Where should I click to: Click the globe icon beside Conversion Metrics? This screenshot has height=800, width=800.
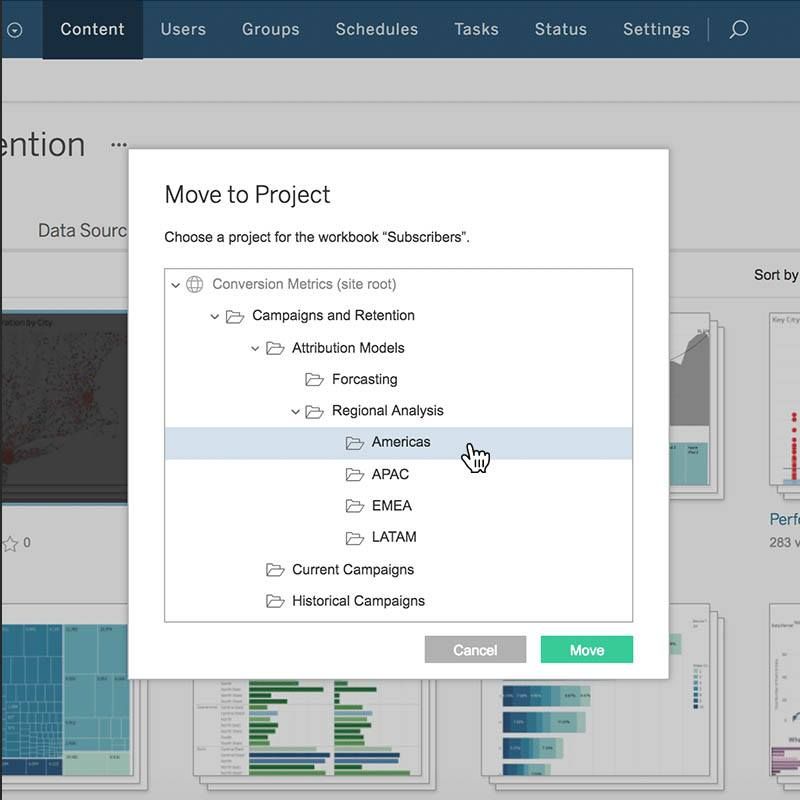(195, 284)
